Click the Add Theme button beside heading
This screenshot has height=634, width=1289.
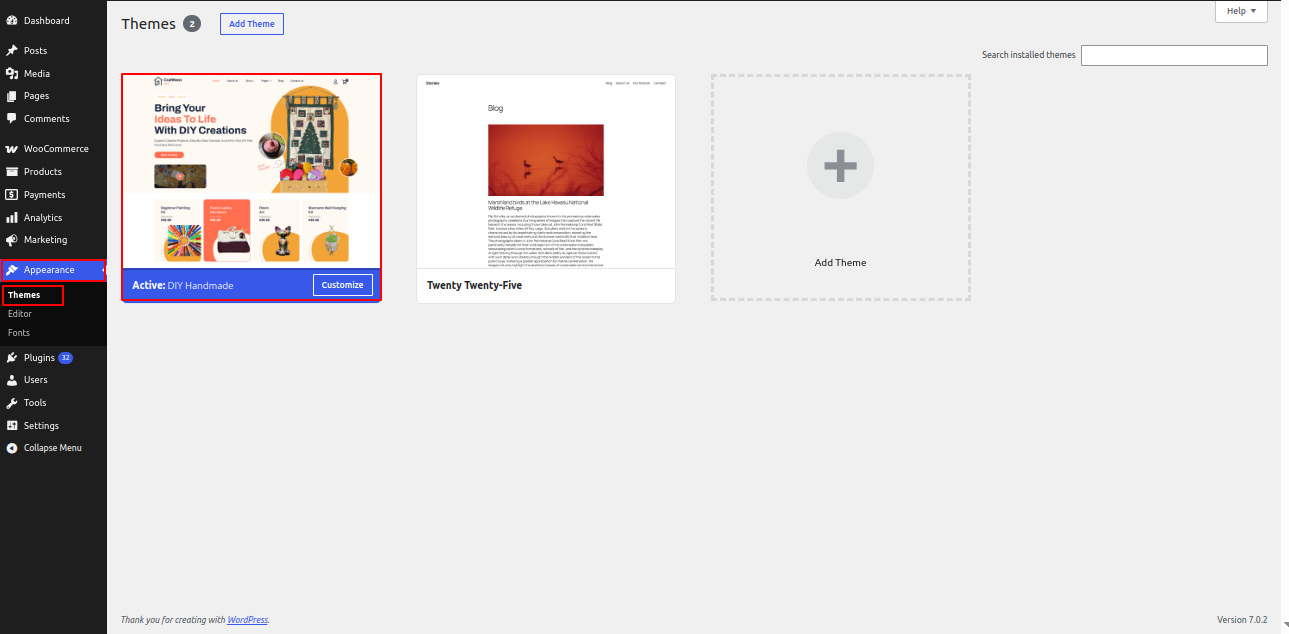(252, 24)
